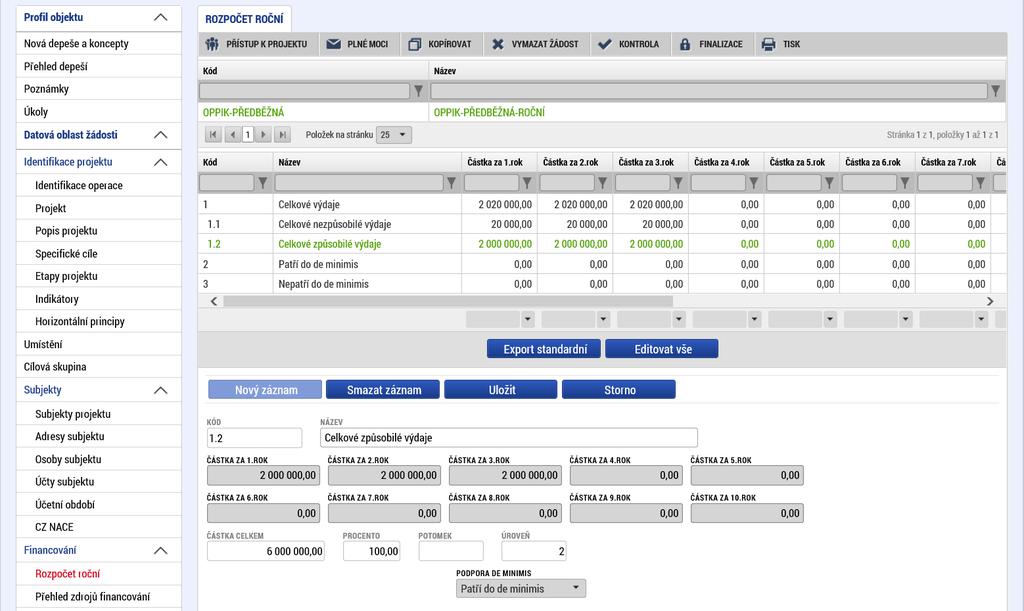Collapse Subjekty section
This screenshot has height=611, width=1024.
160,390
